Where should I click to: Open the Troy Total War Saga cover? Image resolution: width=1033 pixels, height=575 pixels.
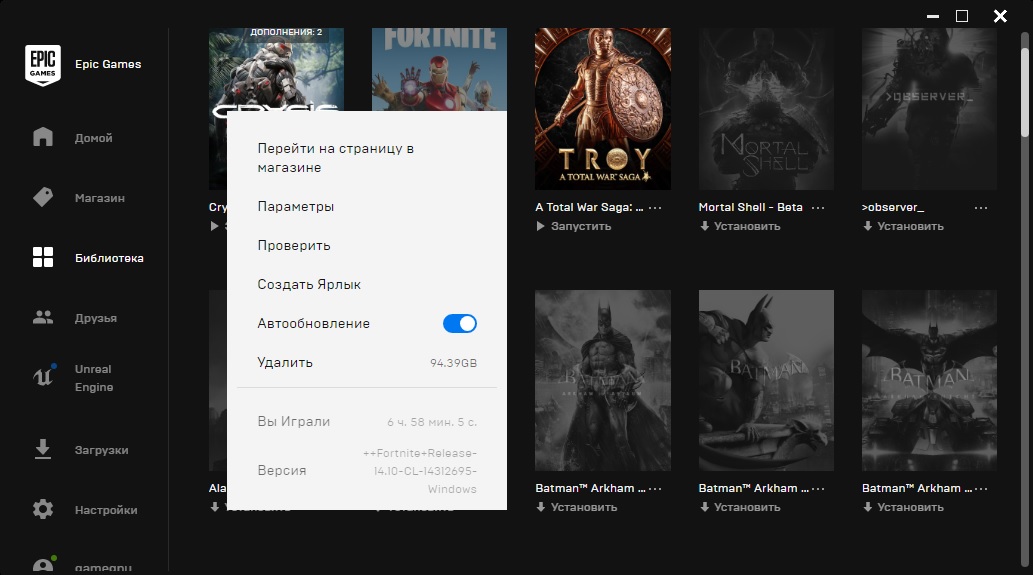pos(603,109)
